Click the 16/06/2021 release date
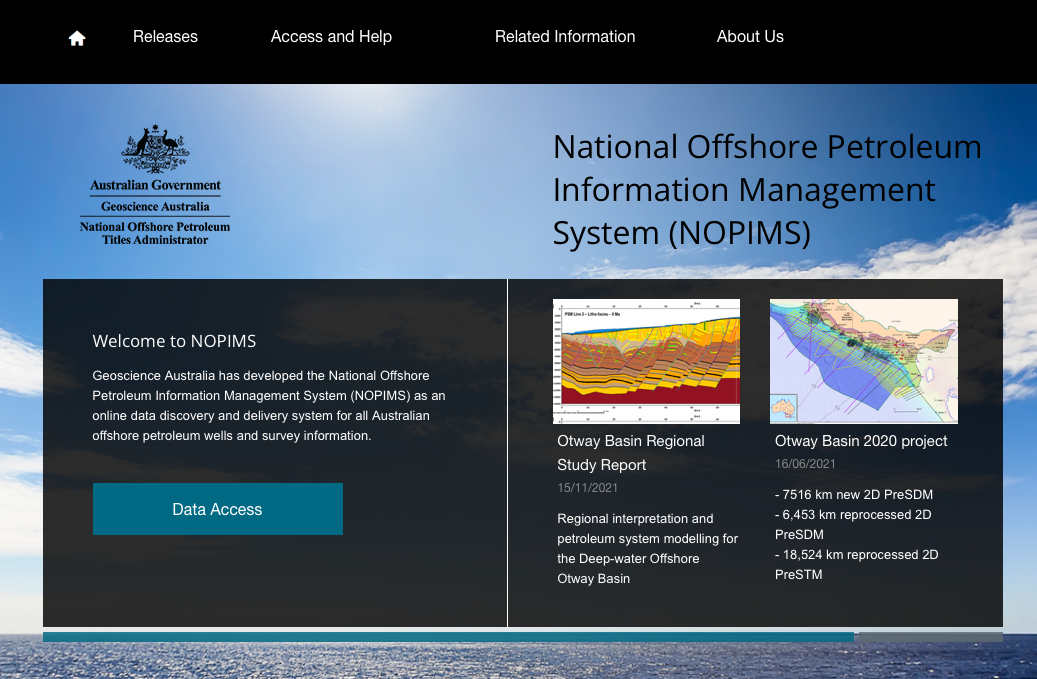The image size is (1037, 679). (x=804, y=464)
